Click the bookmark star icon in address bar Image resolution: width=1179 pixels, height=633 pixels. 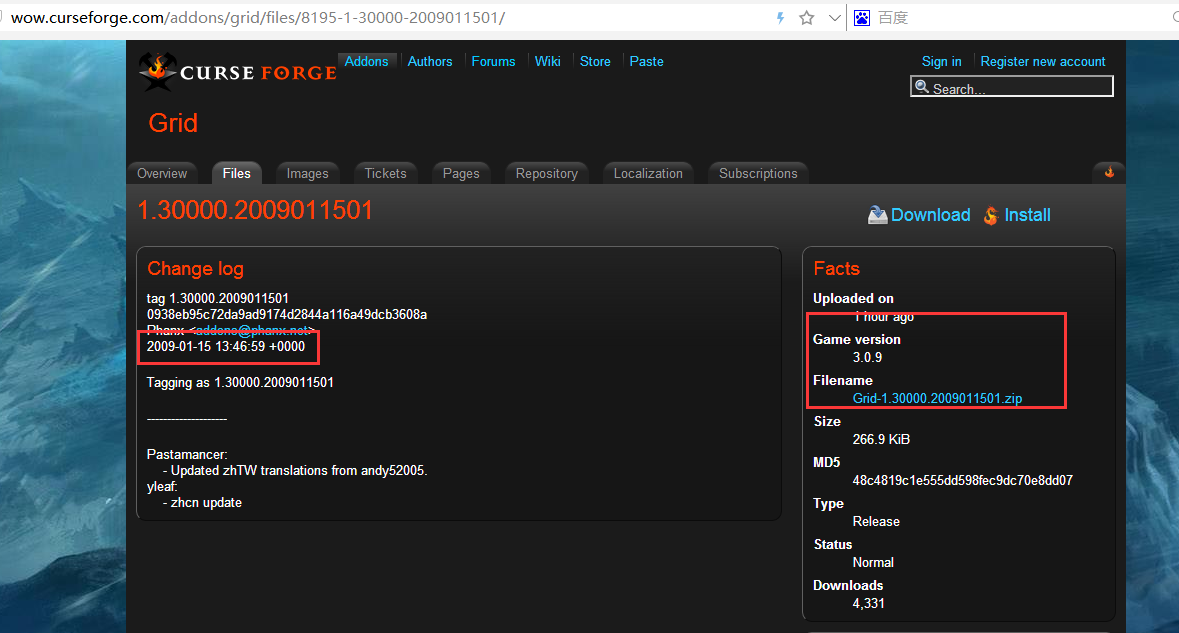pos(806,18)
